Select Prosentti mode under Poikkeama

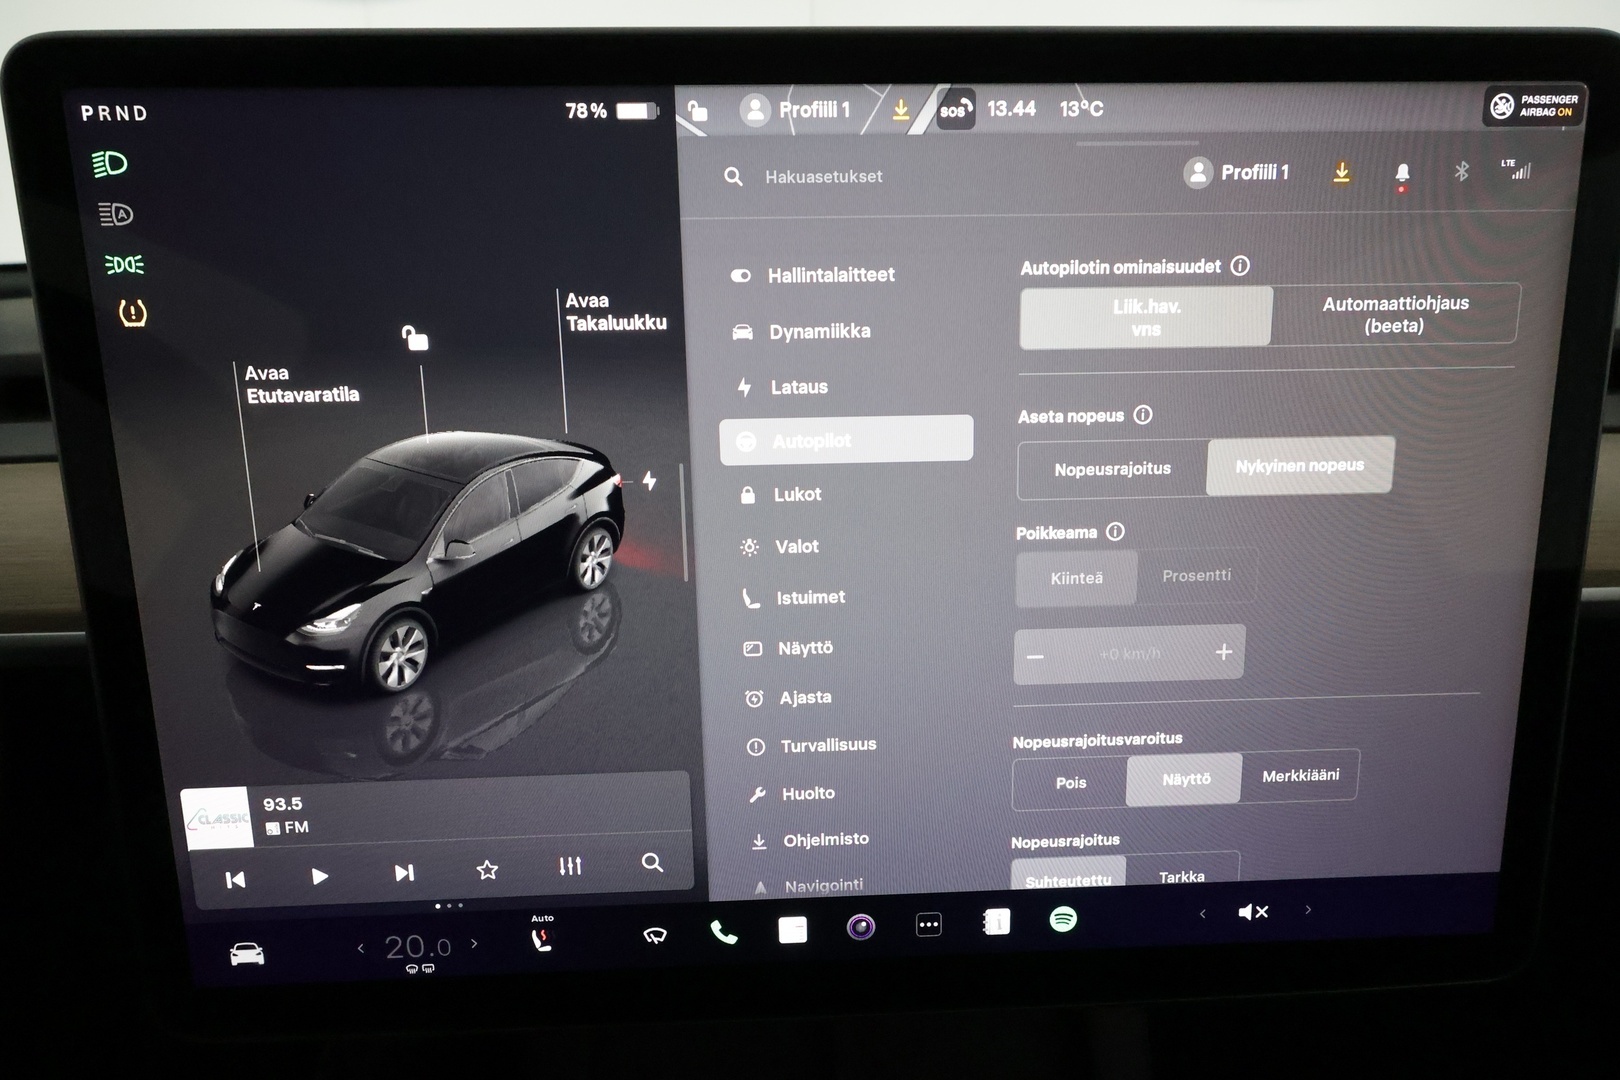click(1198, 575)
